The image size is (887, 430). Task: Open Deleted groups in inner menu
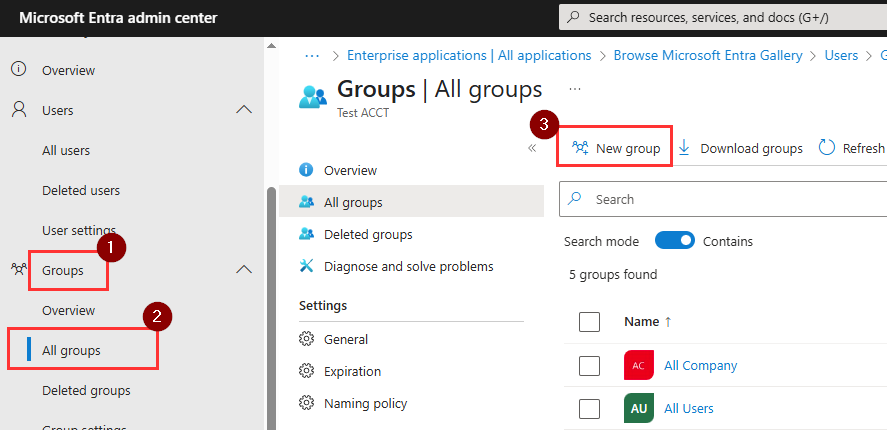coord(368,234)
